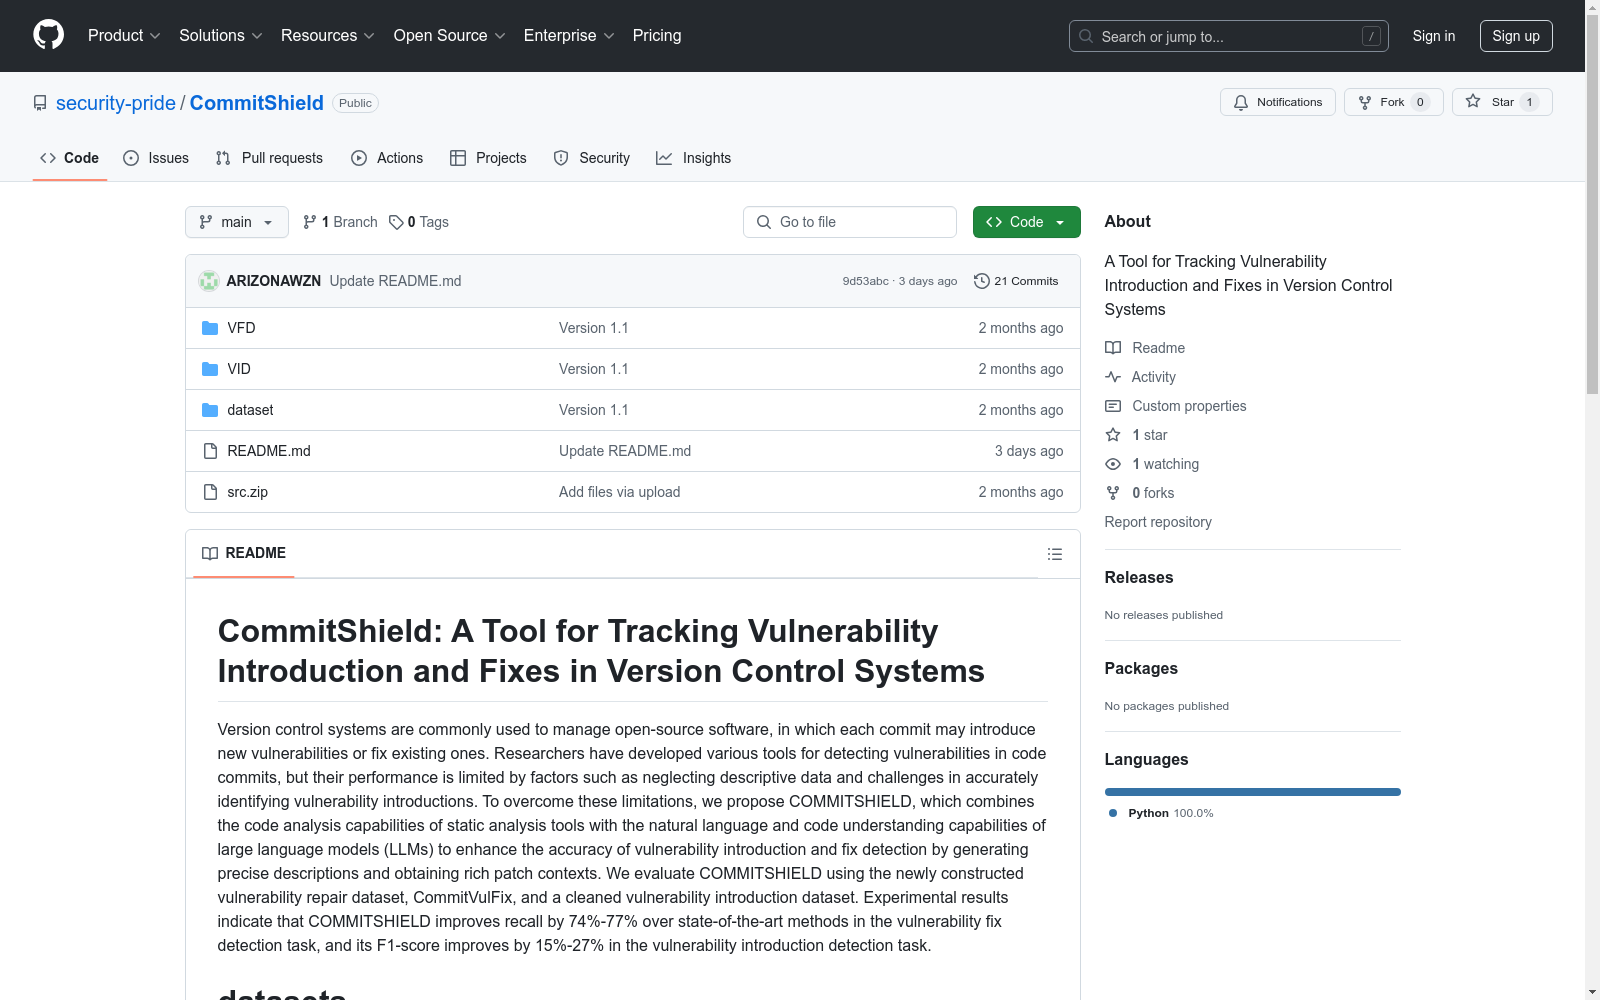Image resolution: width=1600 pixels, height=1000 pixels.
Task: Click the README.md file icon
Action: click(x=210, y=451)
